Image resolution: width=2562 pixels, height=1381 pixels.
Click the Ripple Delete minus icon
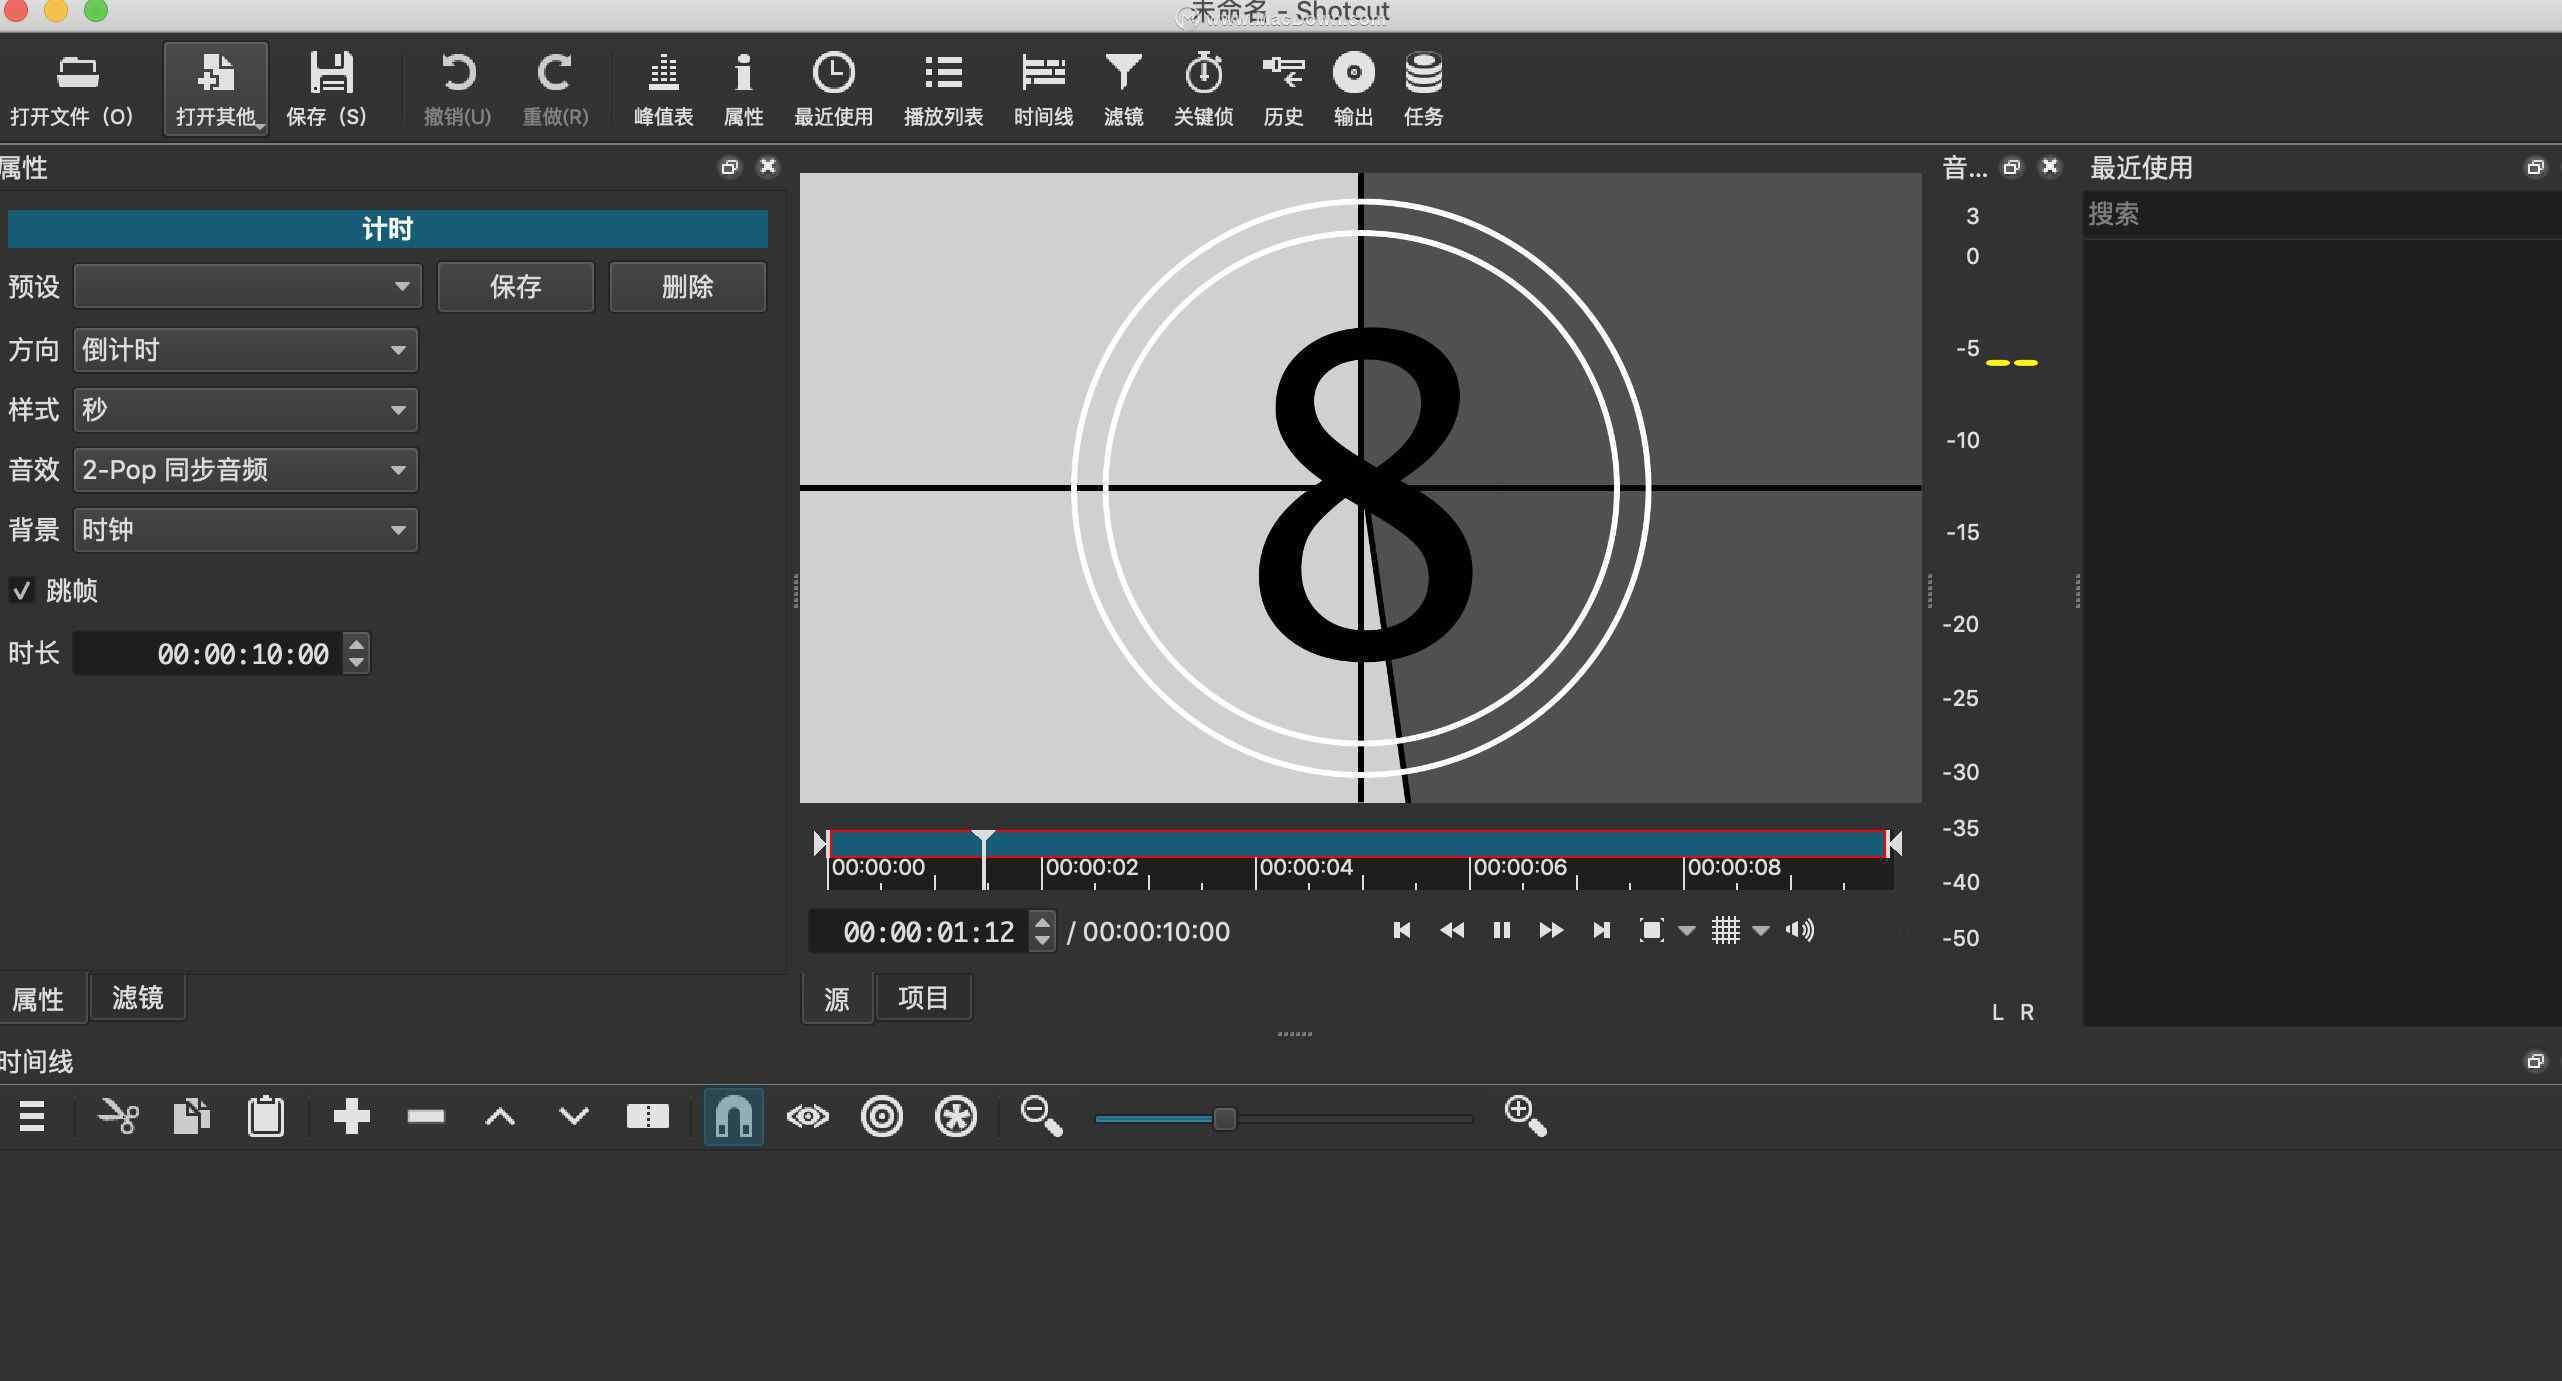pos(426,1116)
